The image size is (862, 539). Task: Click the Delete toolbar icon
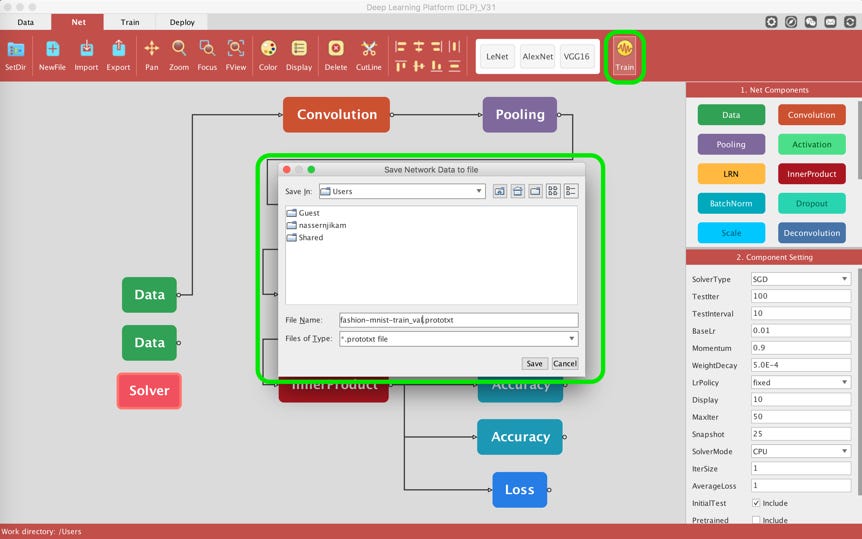coord(336,48)
